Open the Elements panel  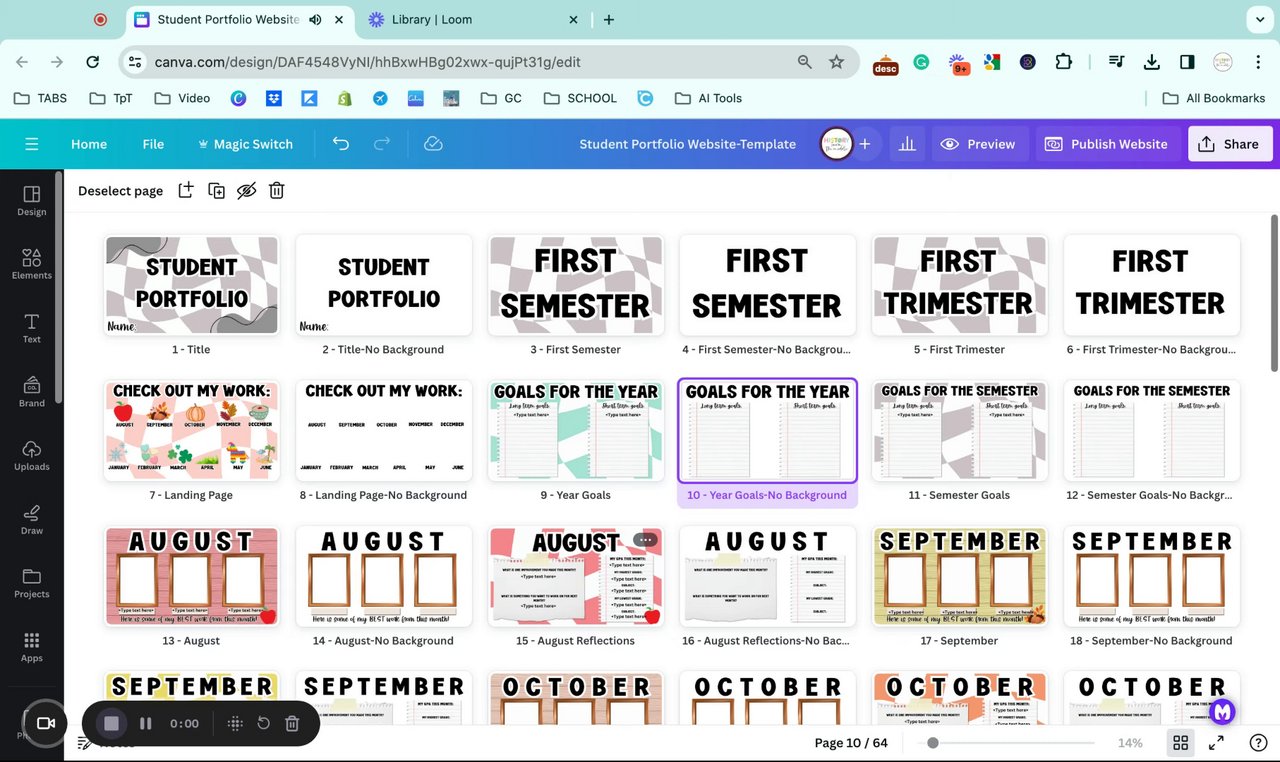32,264
